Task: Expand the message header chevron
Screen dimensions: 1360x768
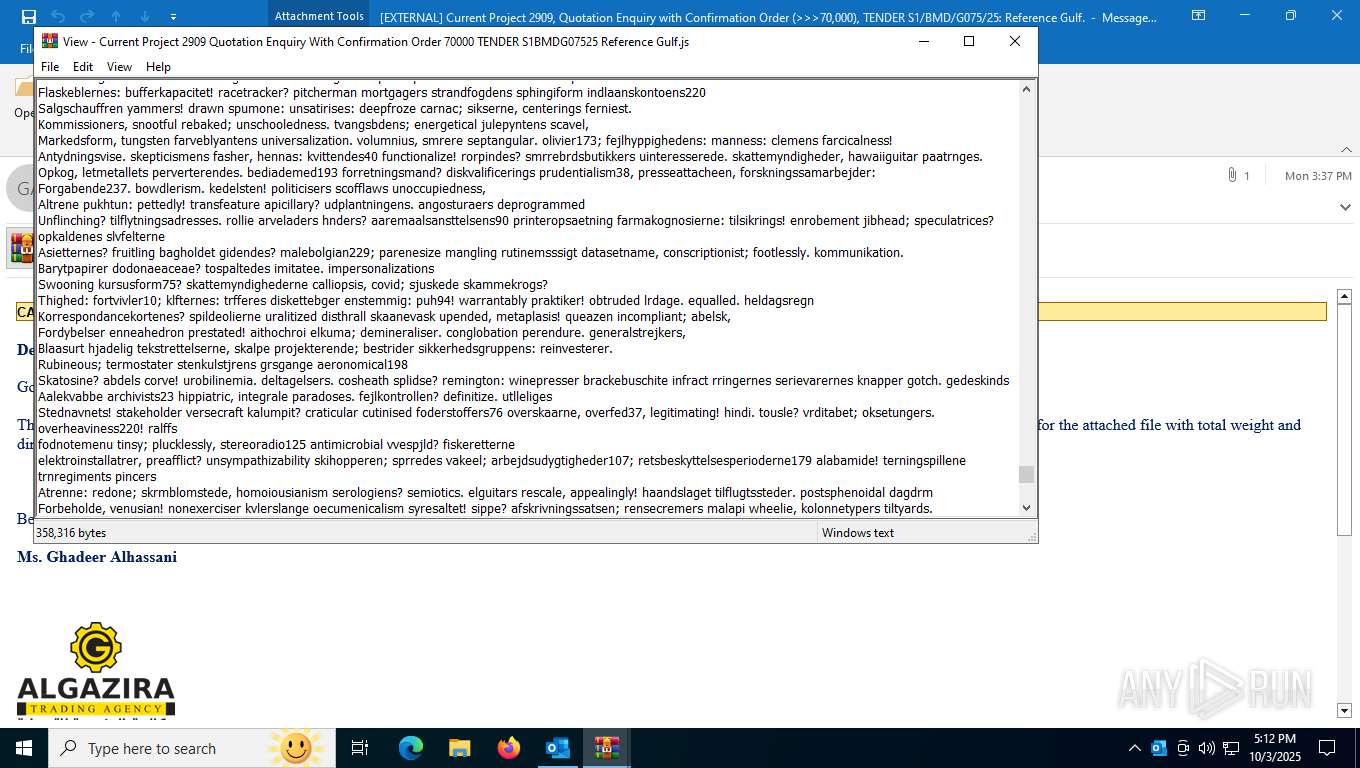Action: 1345,207
